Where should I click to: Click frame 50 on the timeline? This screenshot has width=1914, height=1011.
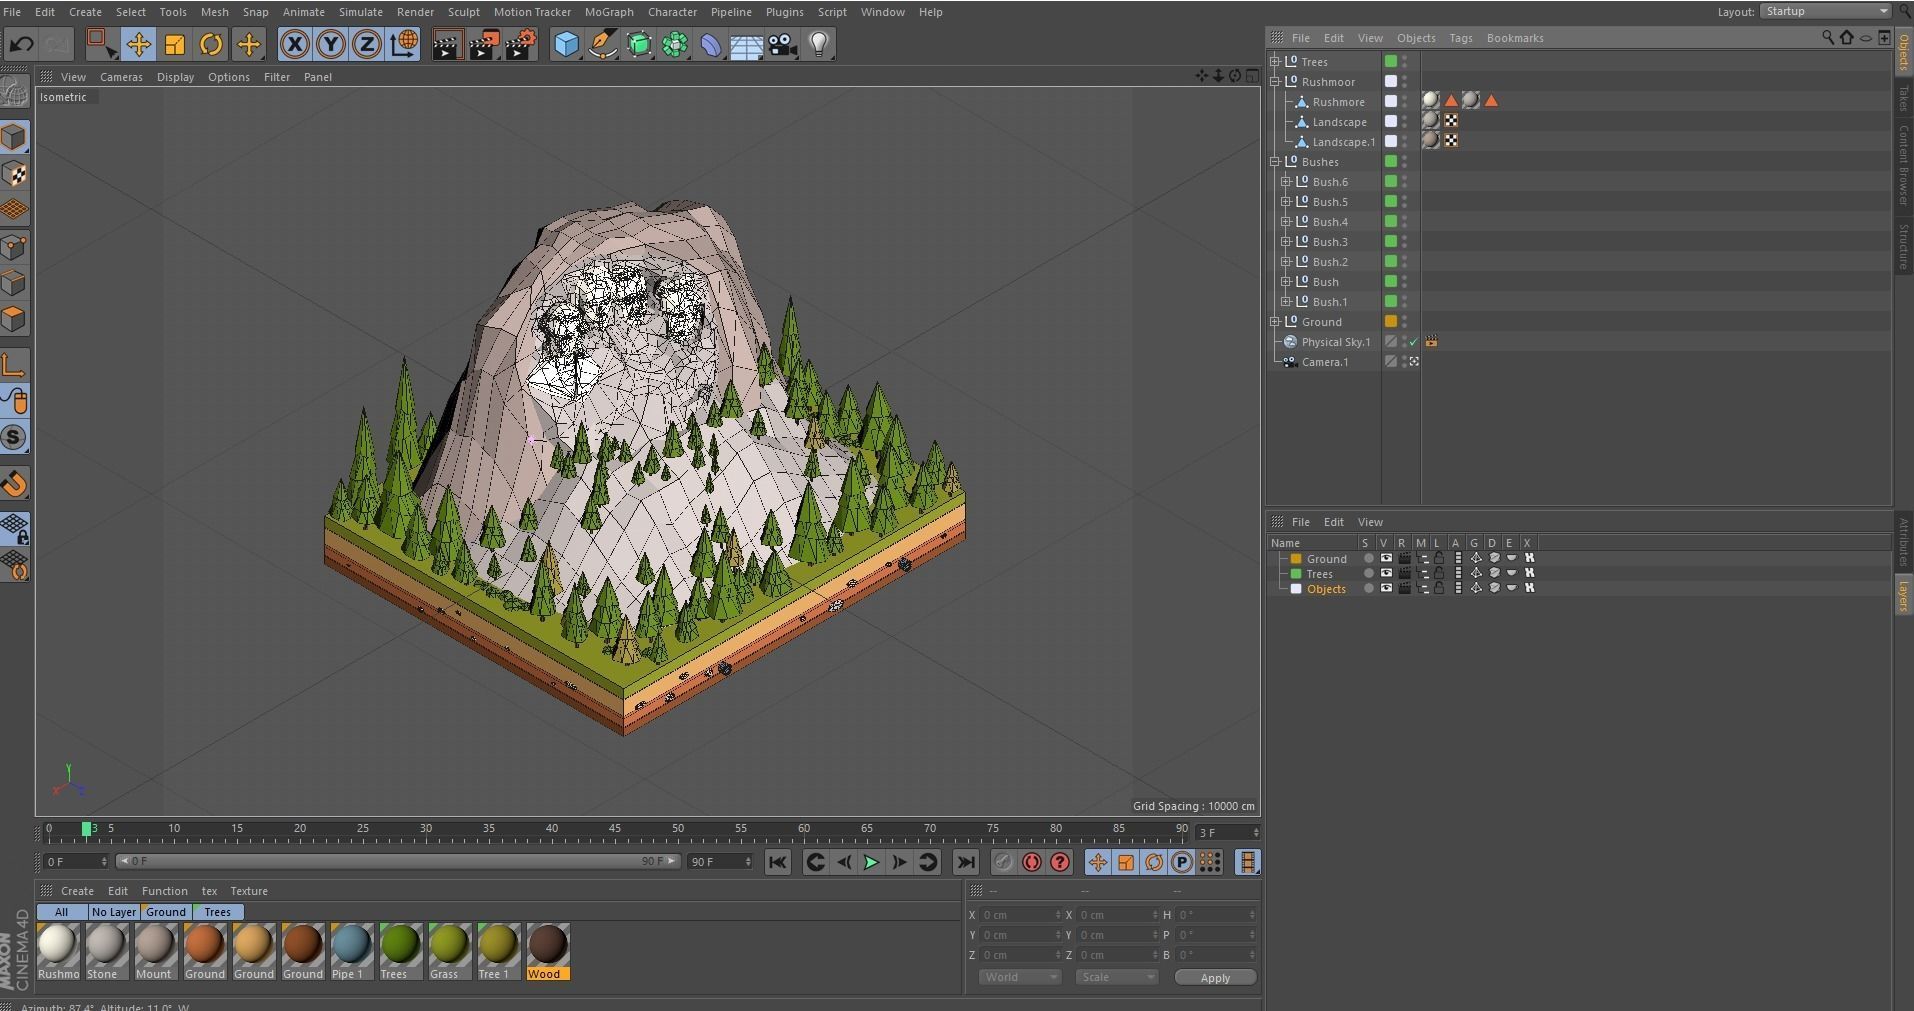click(677, 831)
